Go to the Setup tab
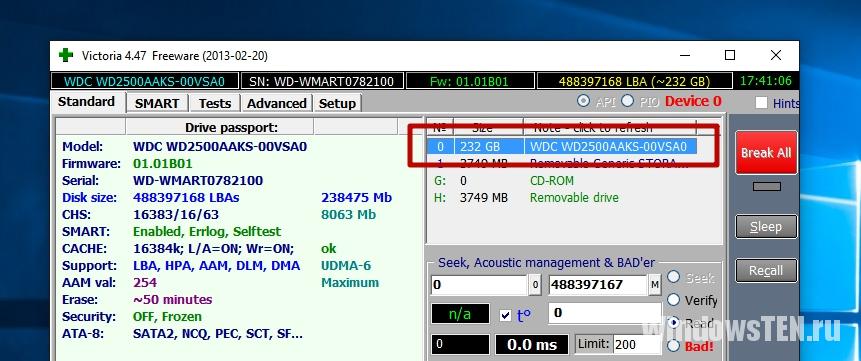The width and height of the screenshot is (861, 361). point(337,103)
